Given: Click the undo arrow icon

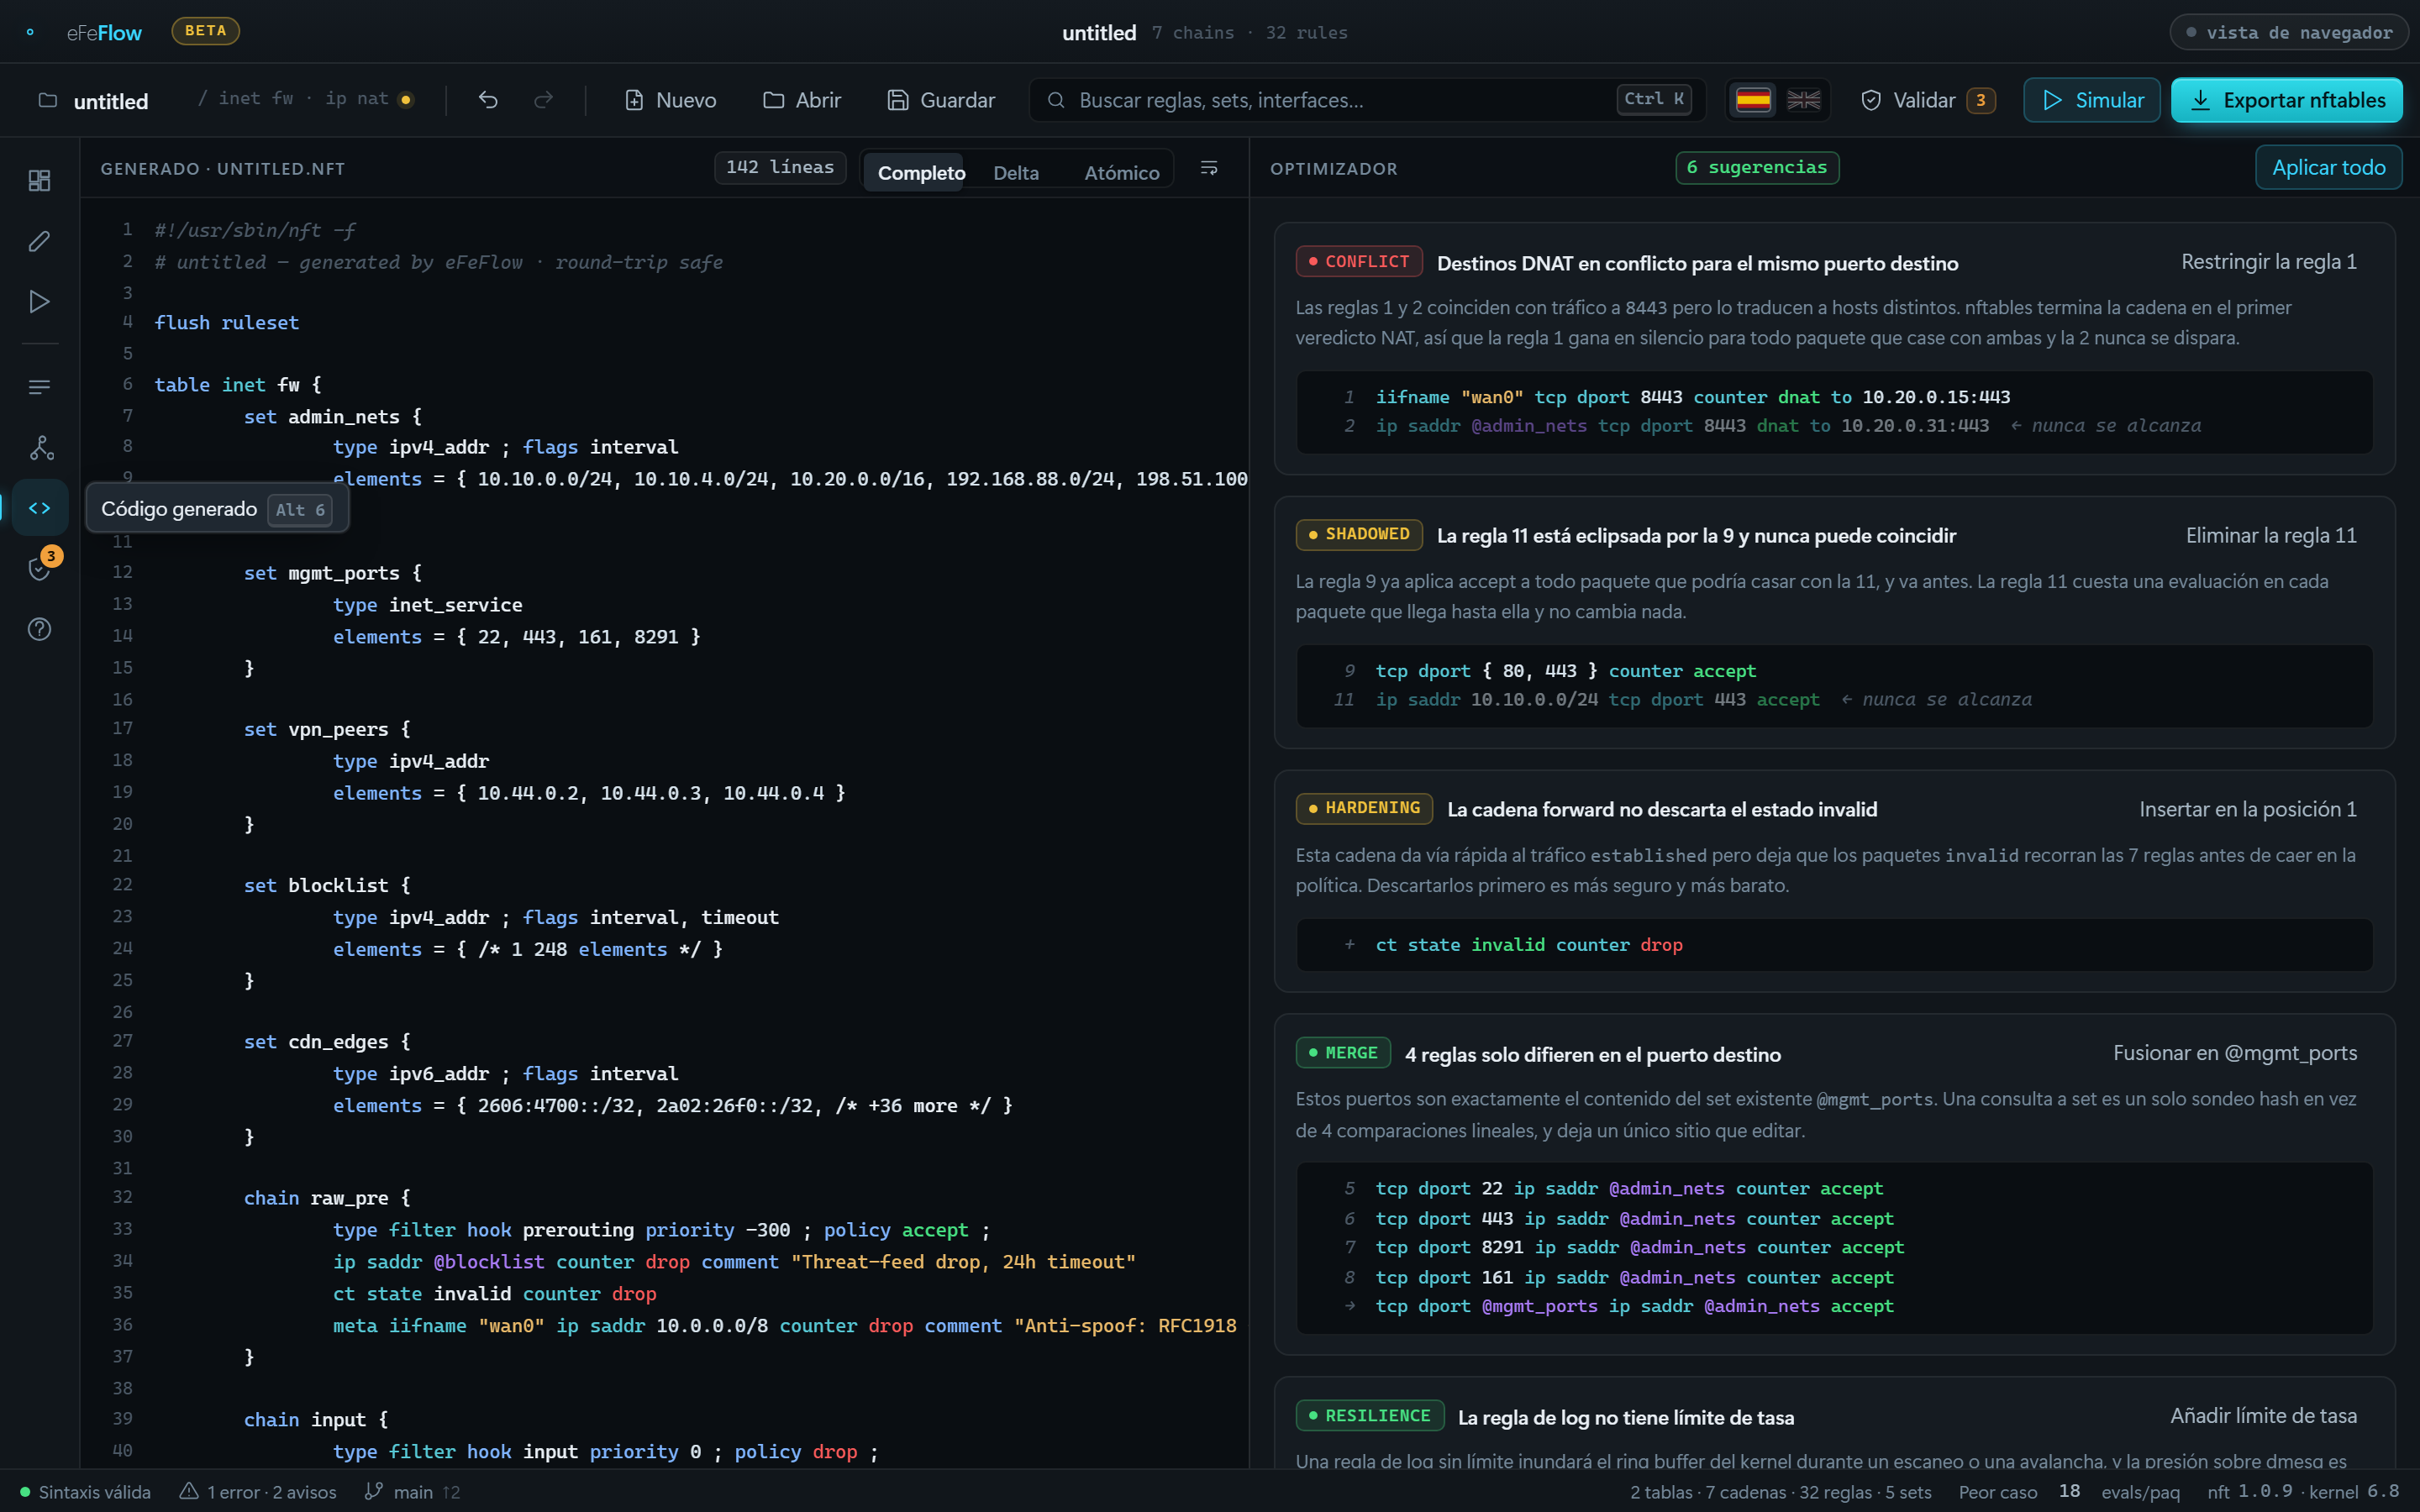Looking at the screenshot, I should (x=488, y=100).
